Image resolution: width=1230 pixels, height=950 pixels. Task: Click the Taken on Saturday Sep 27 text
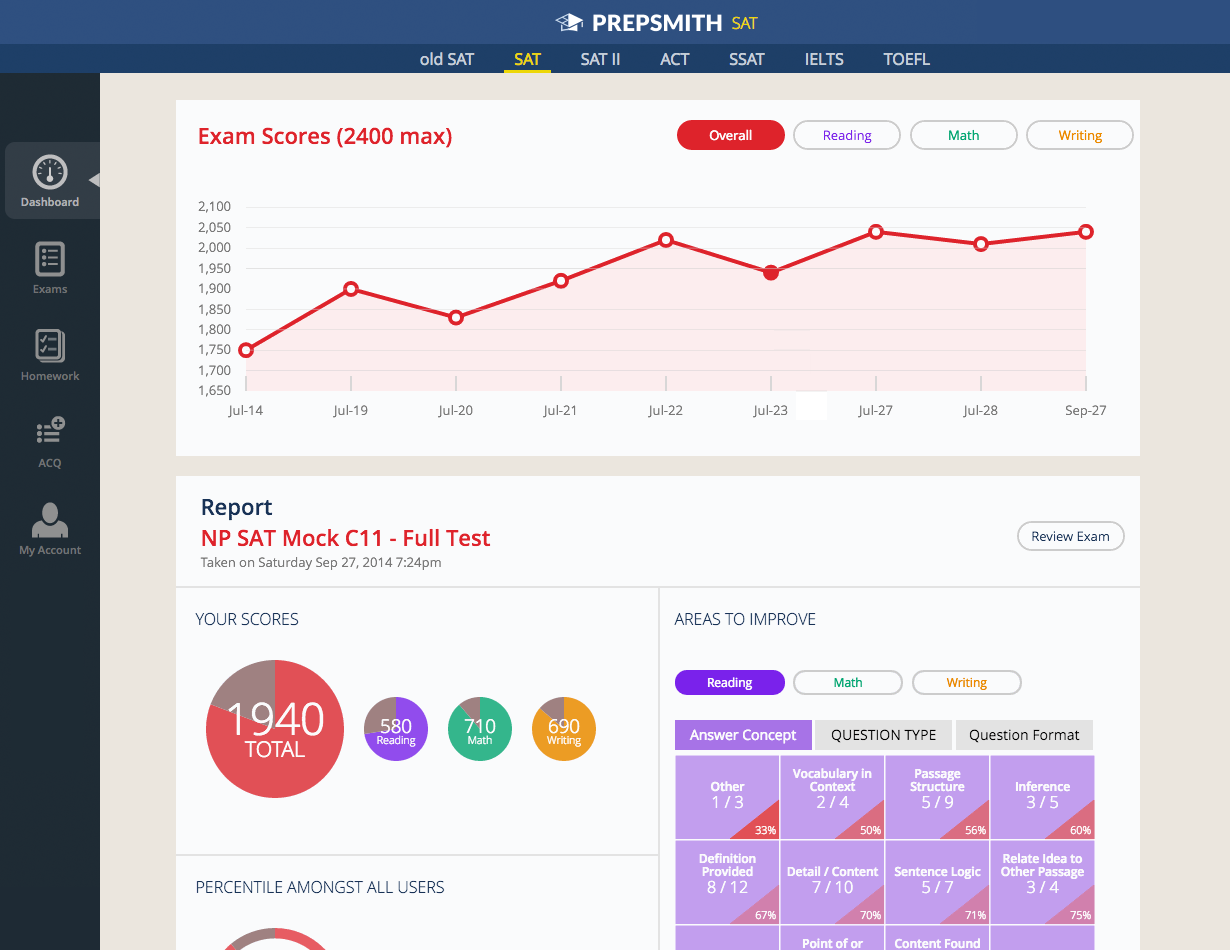[x=321, y=563]
